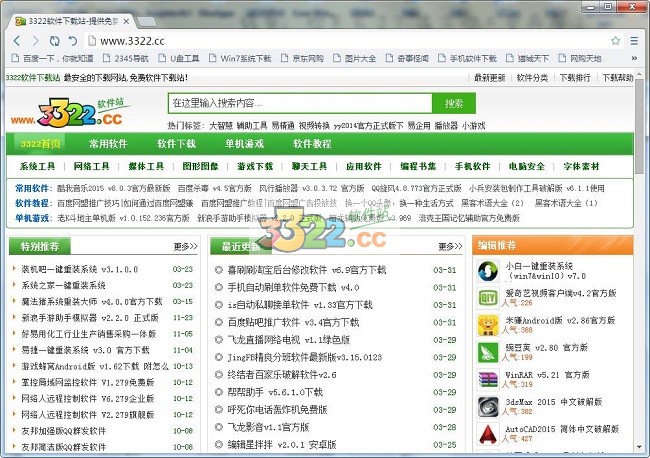Open 手机软件 category
Screen dimensions: 650x458
pos(473,167)
